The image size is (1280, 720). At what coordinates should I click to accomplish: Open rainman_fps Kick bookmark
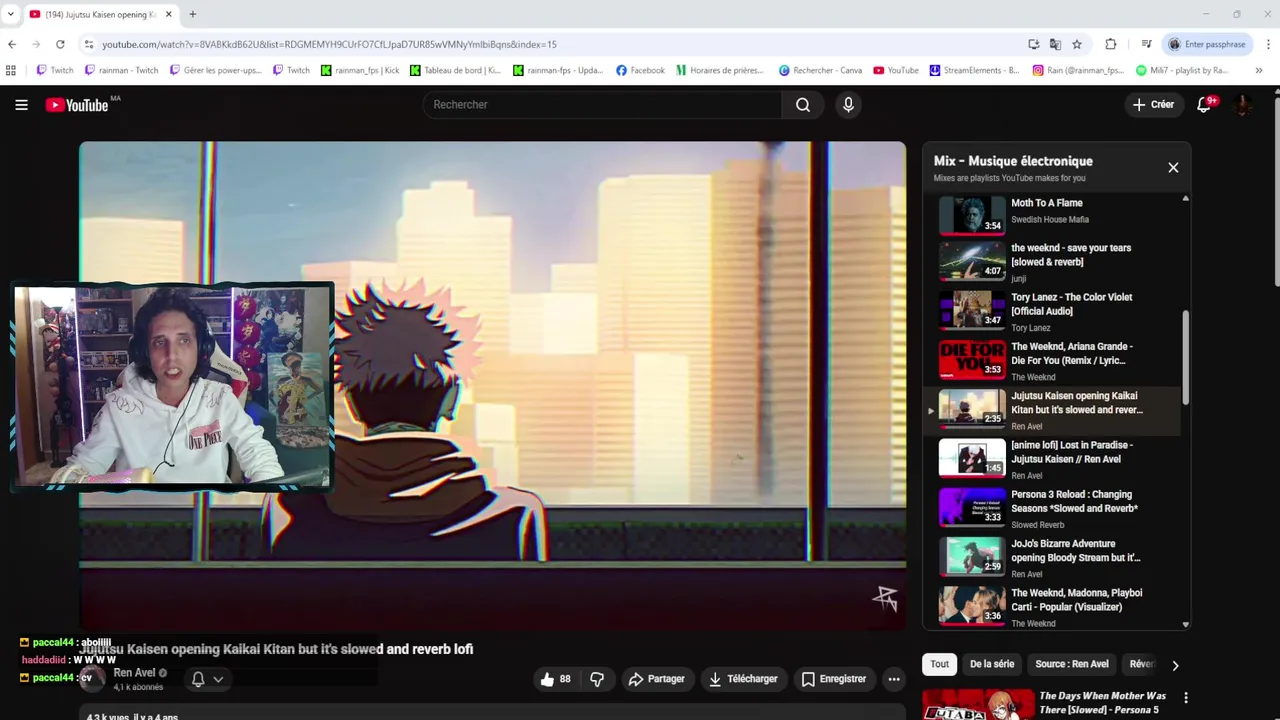360,70
